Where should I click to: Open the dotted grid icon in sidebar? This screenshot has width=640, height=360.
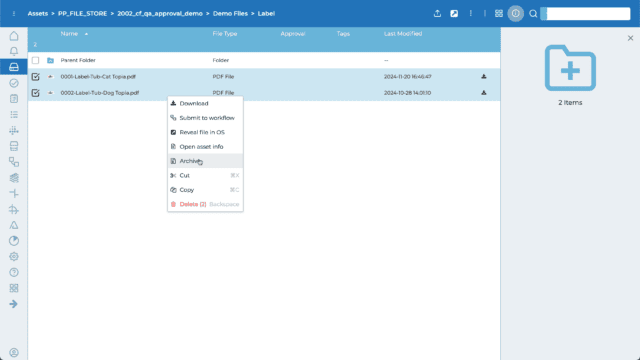click(x=14, y=131)
